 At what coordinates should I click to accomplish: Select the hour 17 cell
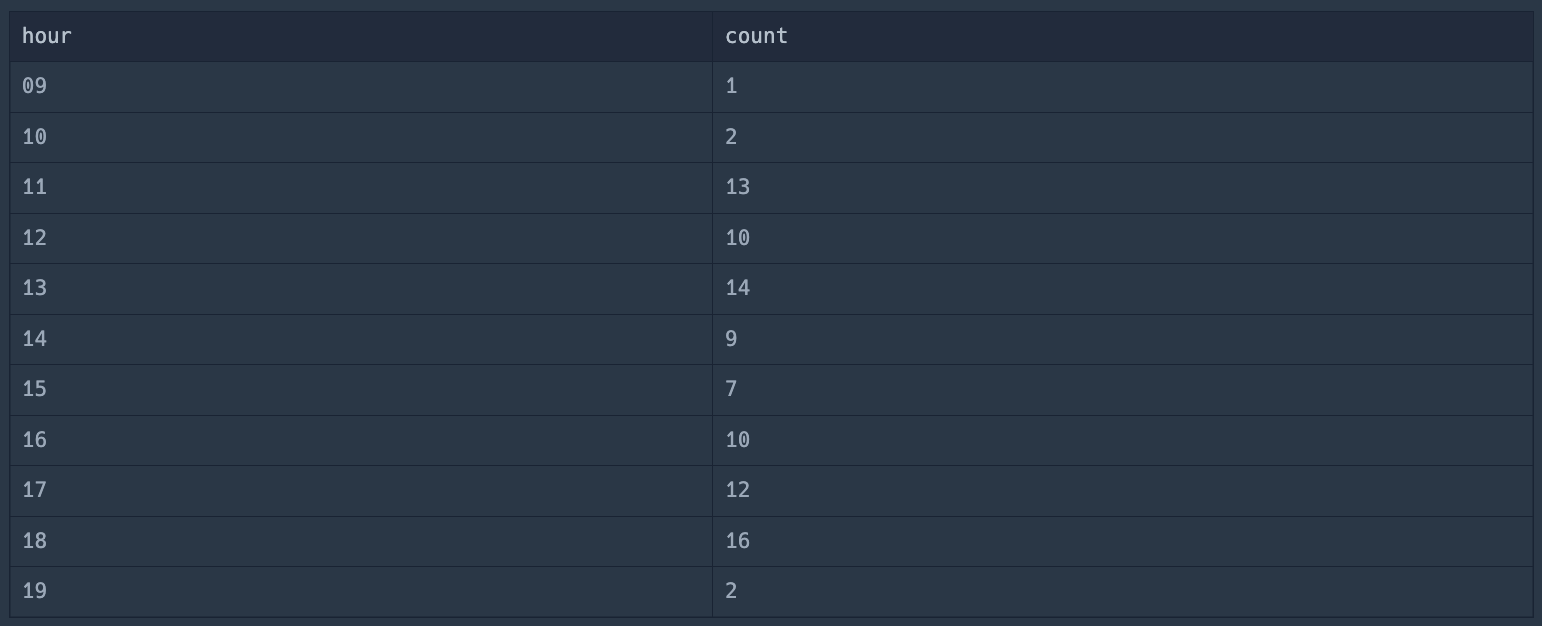pos(35,490)
